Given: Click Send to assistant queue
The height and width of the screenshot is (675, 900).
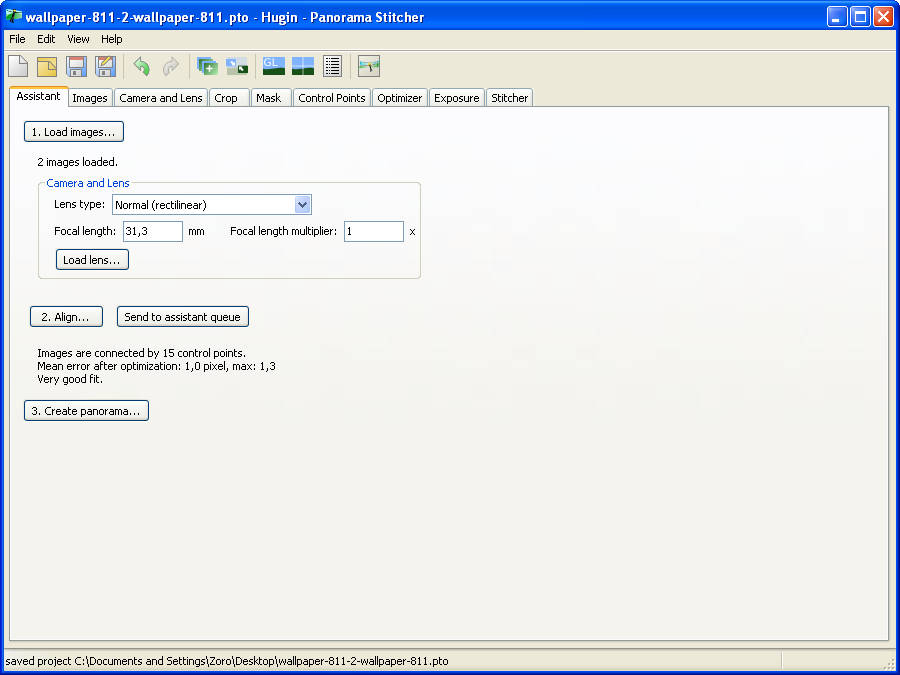Looking at the screenshot, I should [183, 317].
